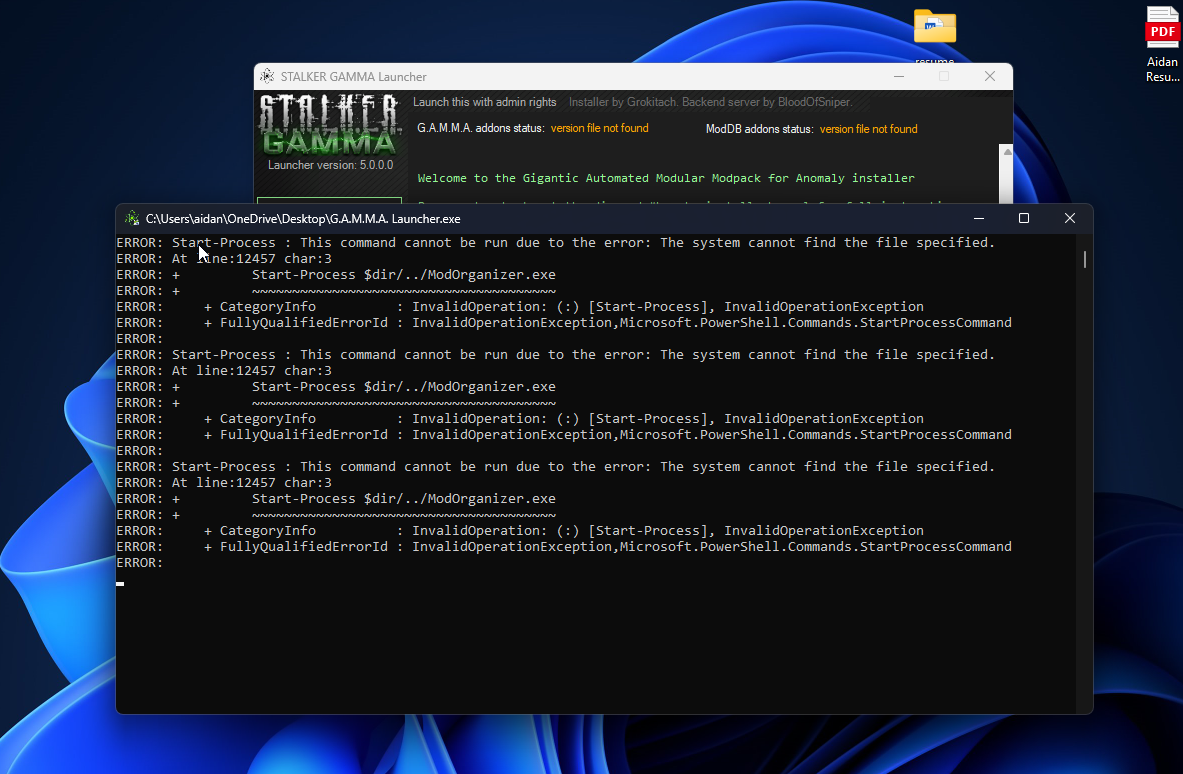Click the STALKER GAMMA Launcher title bar icon

[x=267, y=76]
